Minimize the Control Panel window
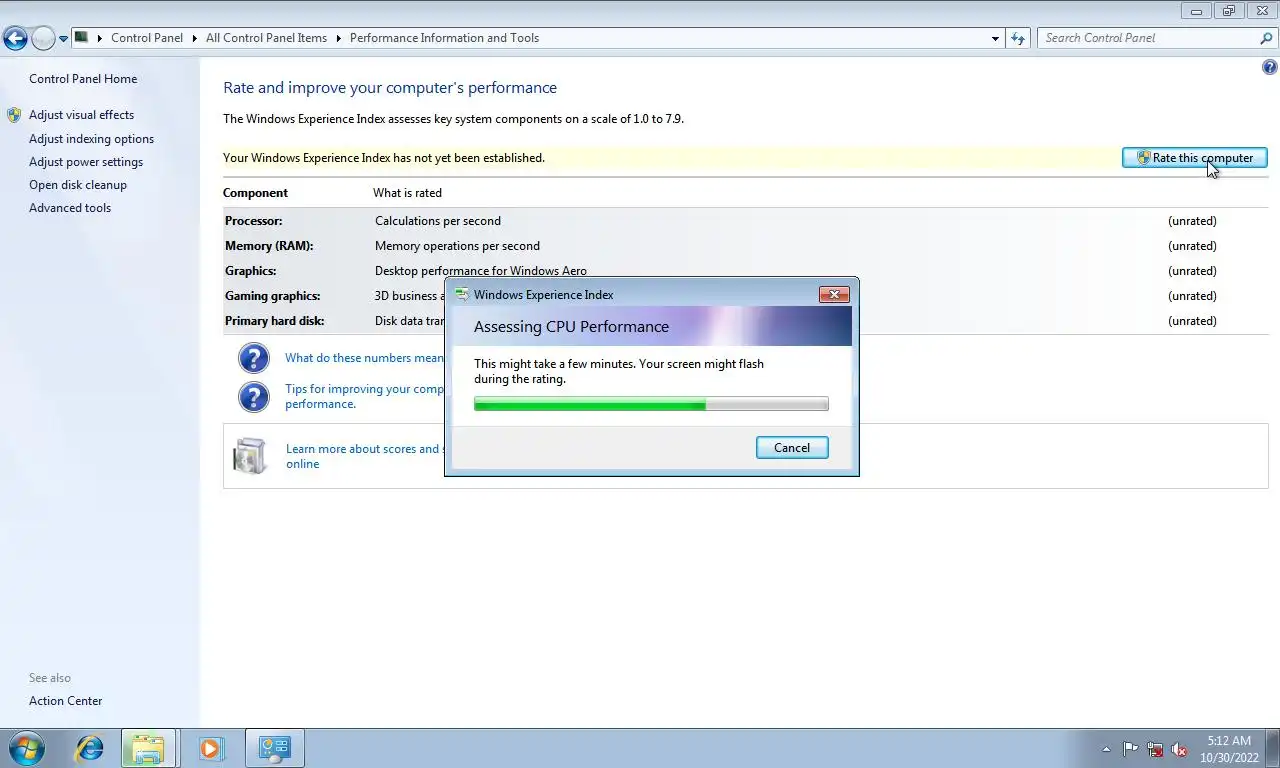 (1196, 11)
